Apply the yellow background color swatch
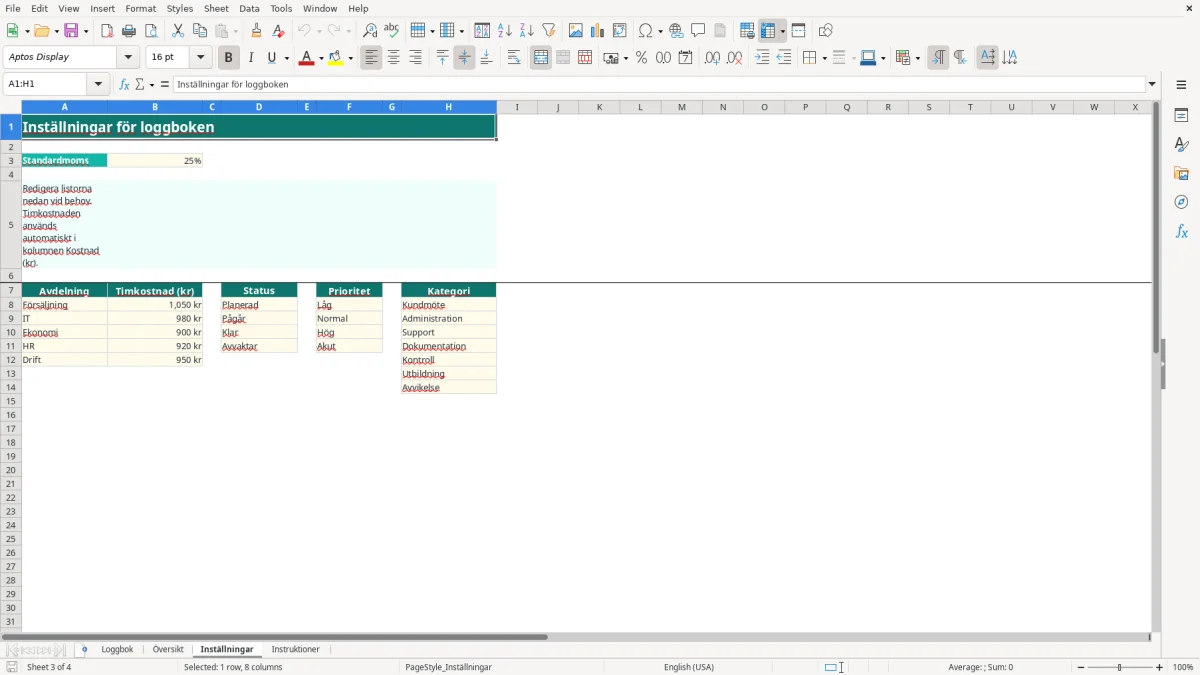This screenshot has width=1200, height=675. click(x=336, y=58)
